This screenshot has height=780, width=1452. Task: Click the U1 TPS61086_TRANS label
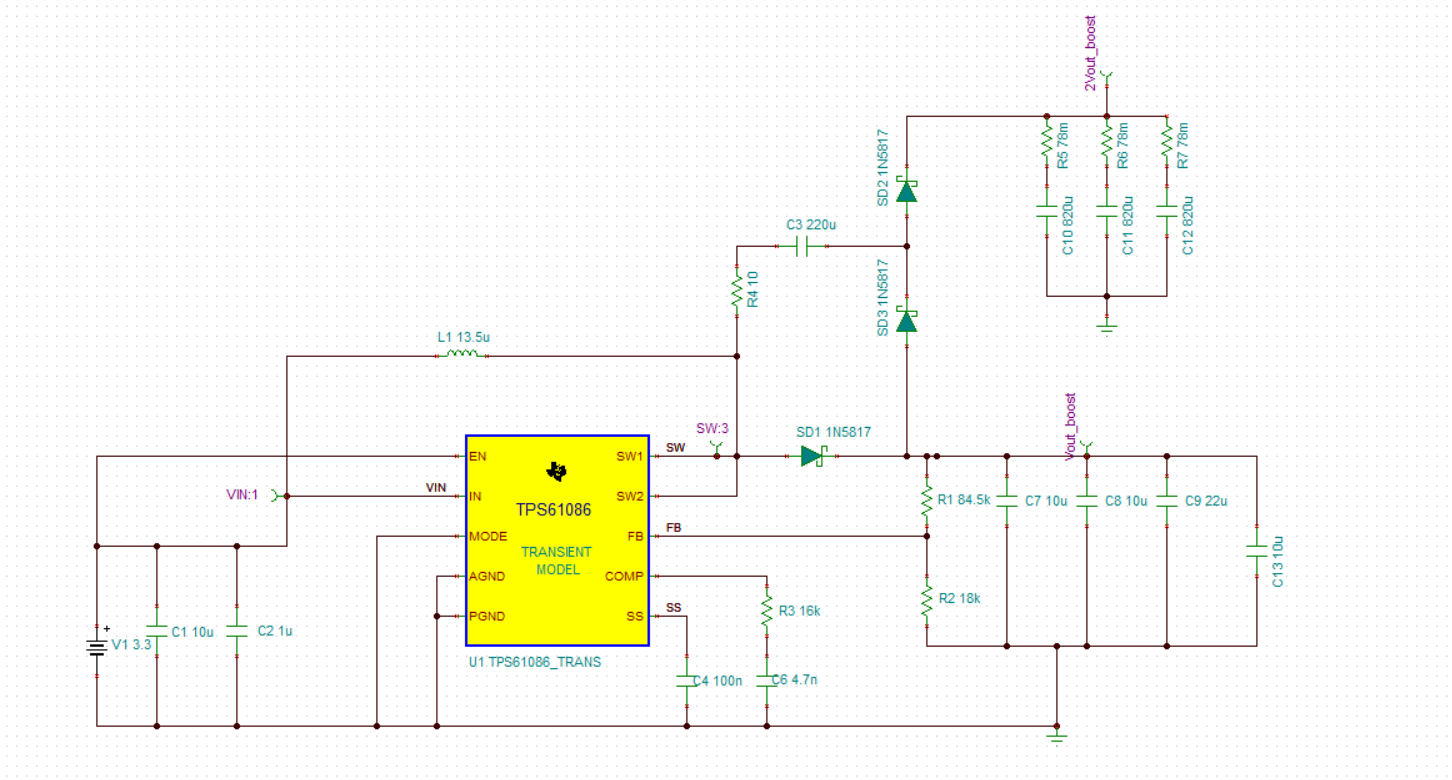pyautogui.click(x=535, y=662)
